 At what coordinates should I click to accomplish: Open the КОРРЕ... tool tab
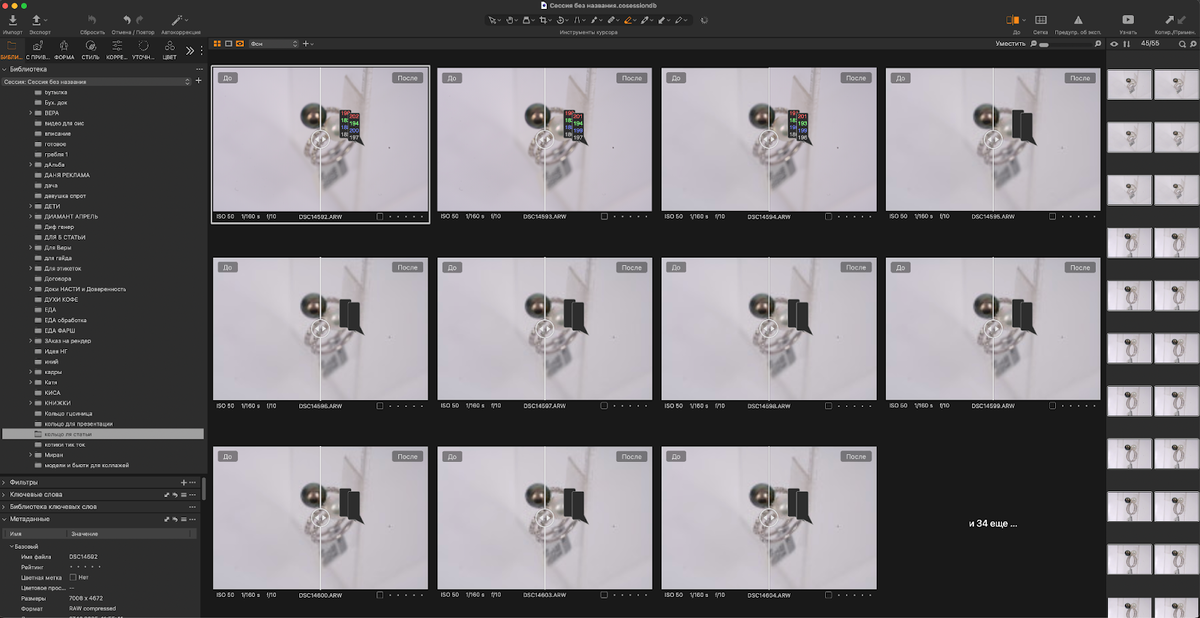pos(117,49)
